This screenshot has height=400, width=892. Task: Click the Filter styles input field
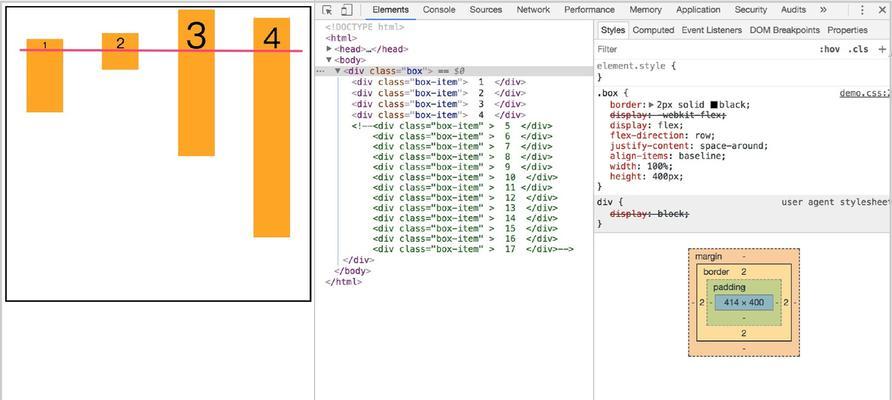[x=705, y=49]
